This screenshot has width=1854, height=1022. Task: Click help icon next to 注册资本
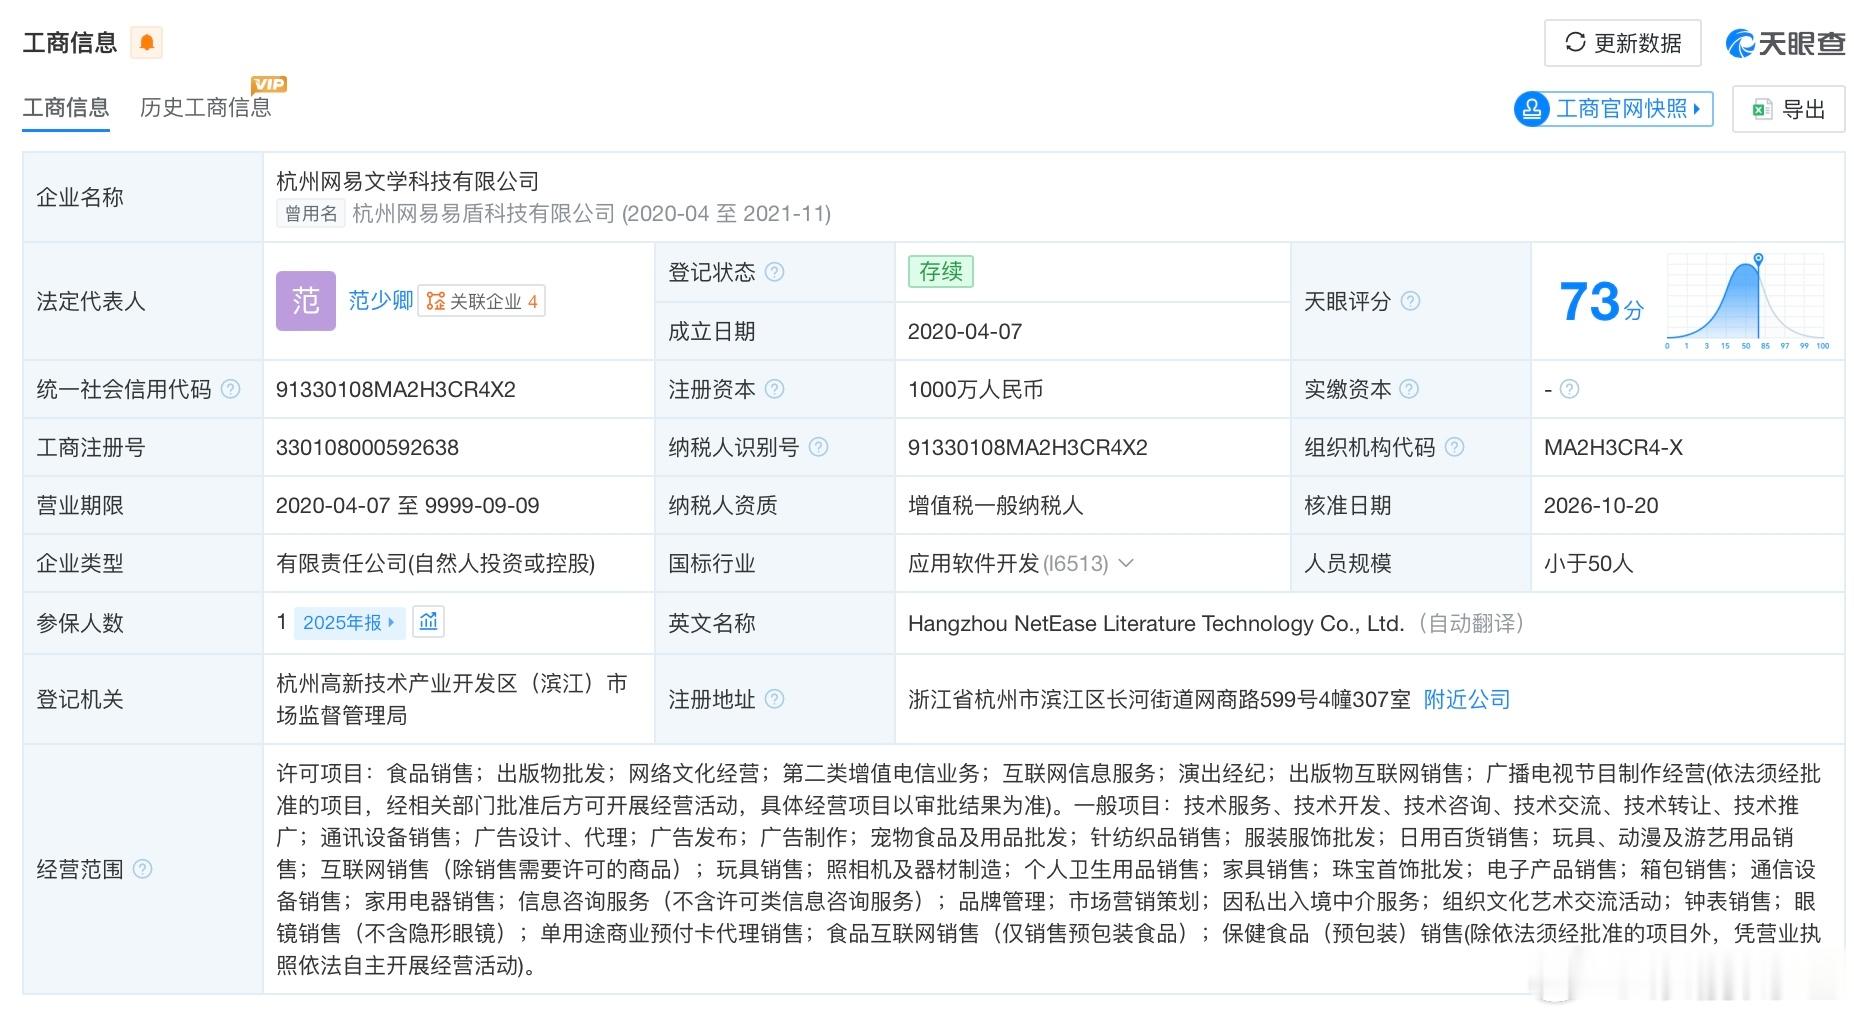[x=774, y=389]
